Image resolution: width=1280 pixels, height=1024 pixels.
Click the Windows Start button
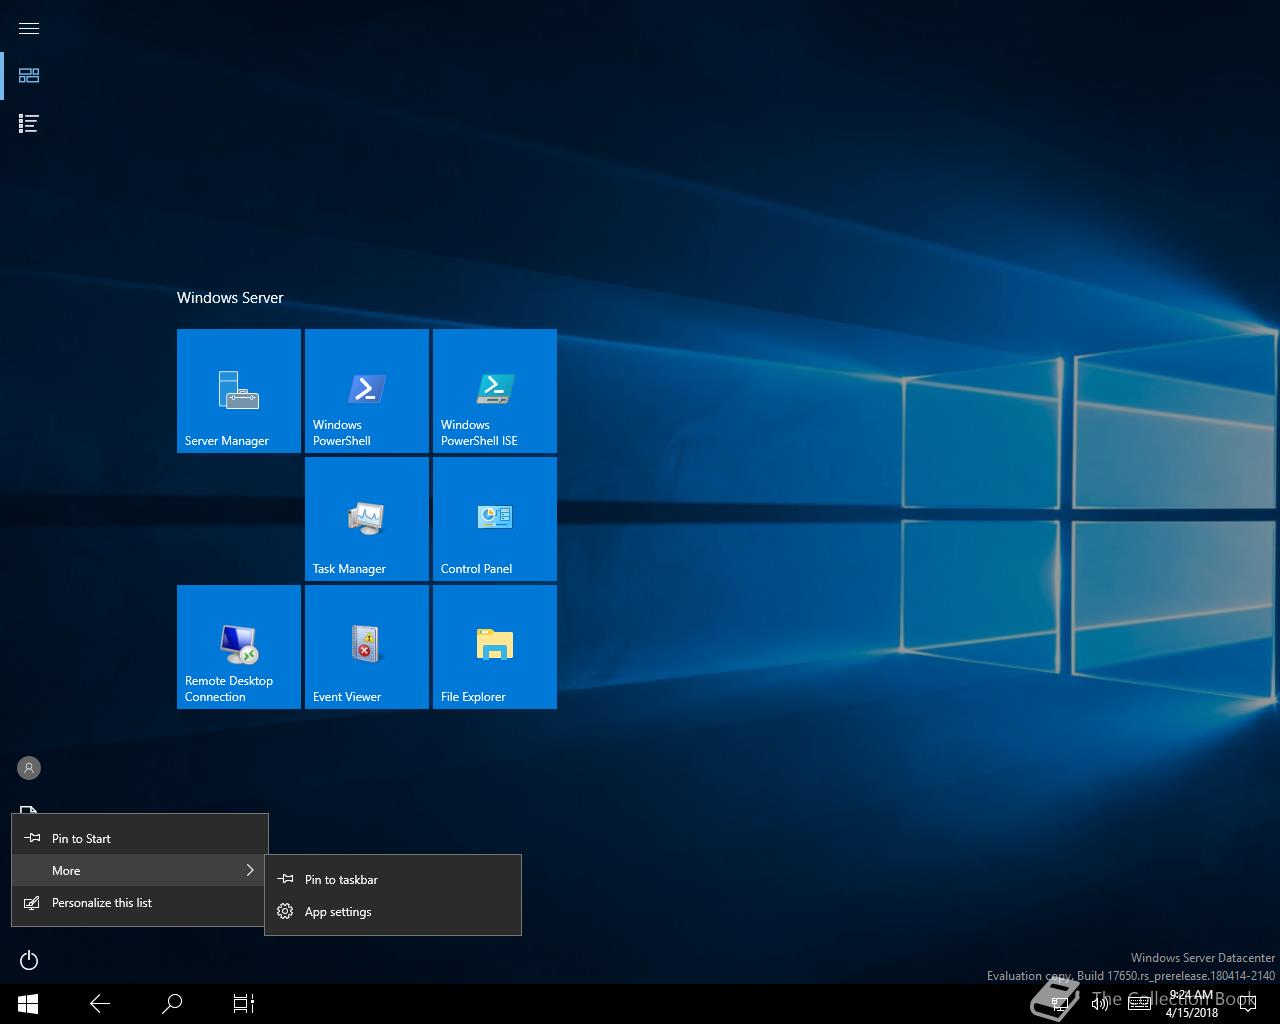[x=28, y=1003]
